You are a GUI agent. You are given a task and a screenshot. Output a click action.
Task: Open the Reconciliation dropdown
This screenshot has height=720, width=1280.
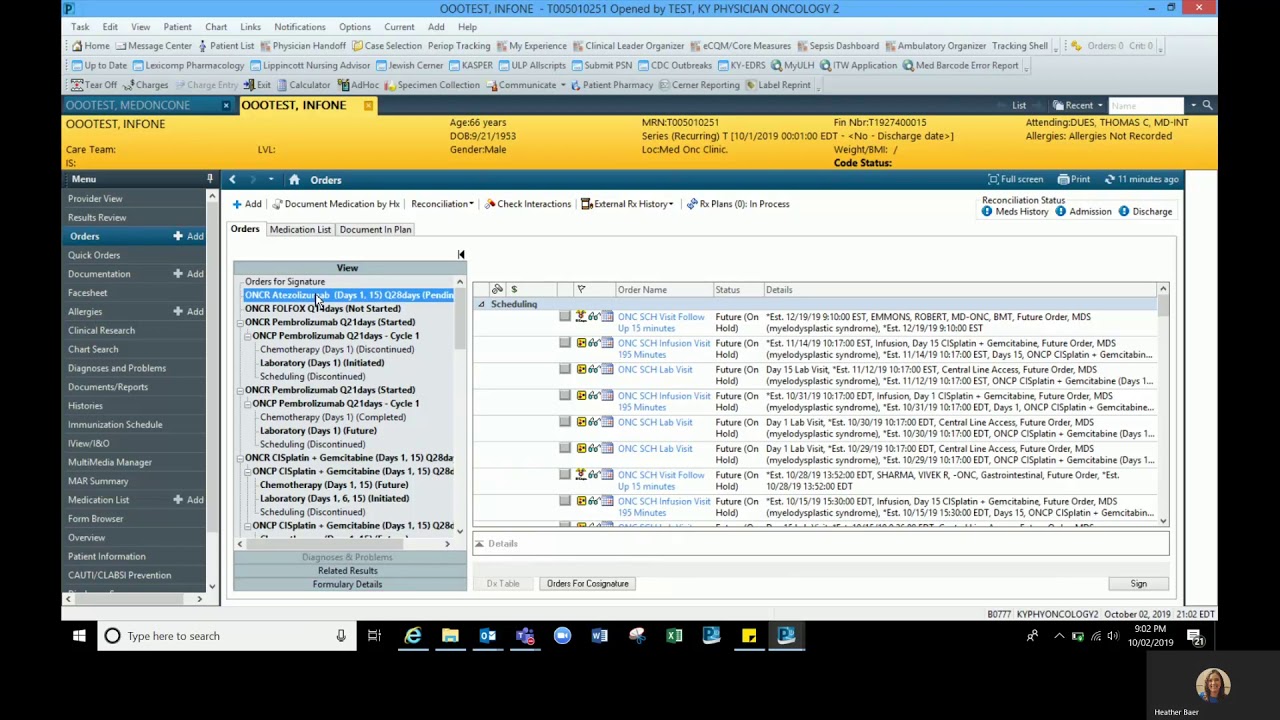point(442,204)
